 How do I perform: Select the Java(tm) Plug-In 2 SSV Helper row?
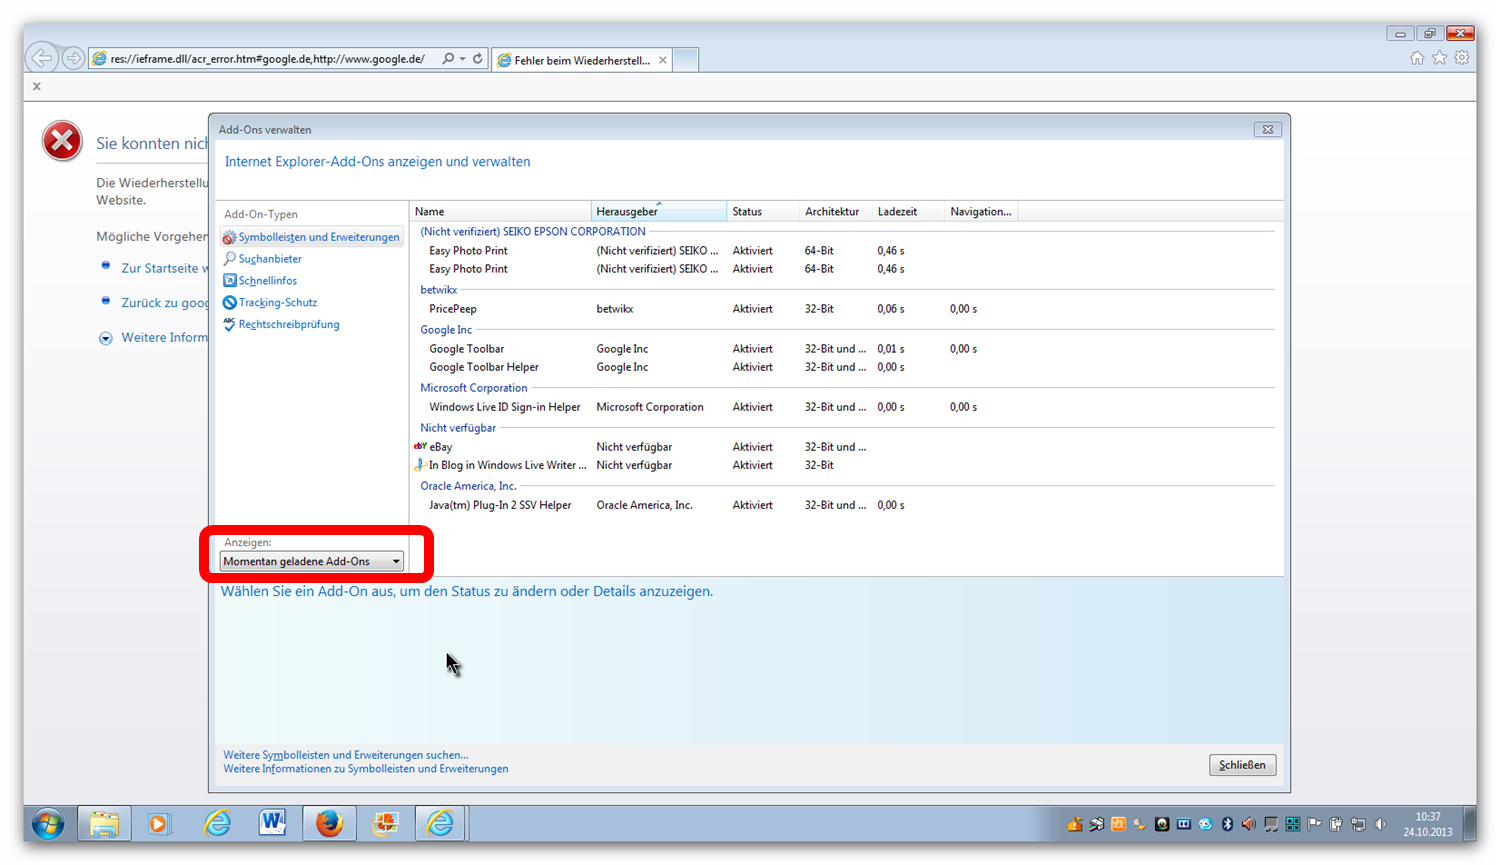[845, 505]
